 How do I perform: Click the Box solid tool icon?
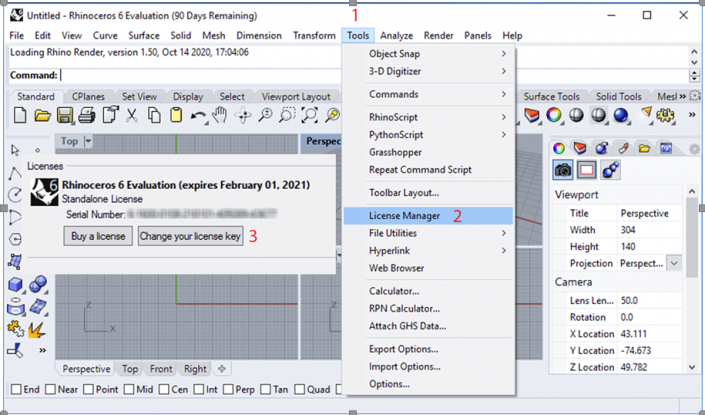[x=17, y=285]
